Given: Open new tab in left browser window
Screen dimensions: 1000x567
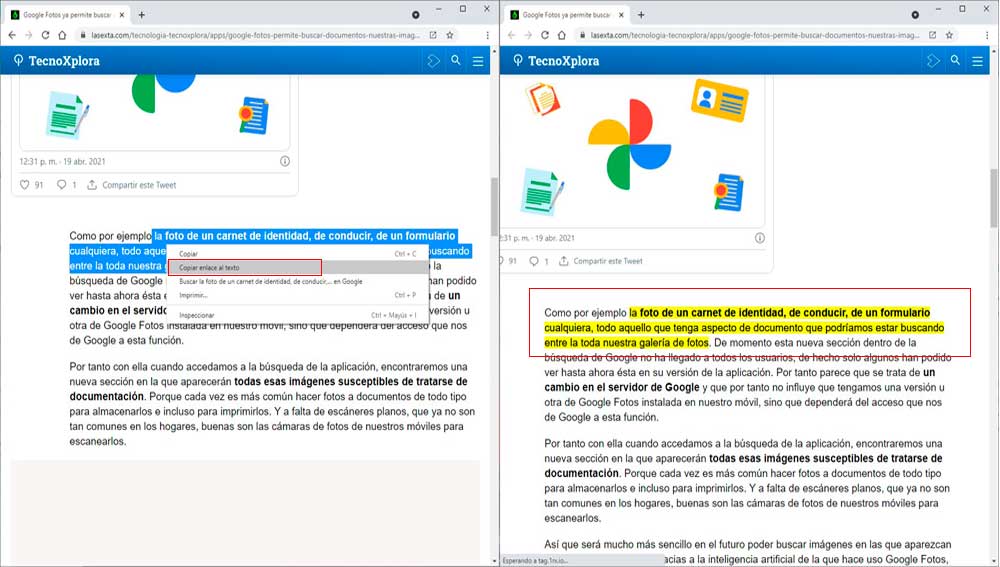Looking at the screenshot, I should pos(142,15).
